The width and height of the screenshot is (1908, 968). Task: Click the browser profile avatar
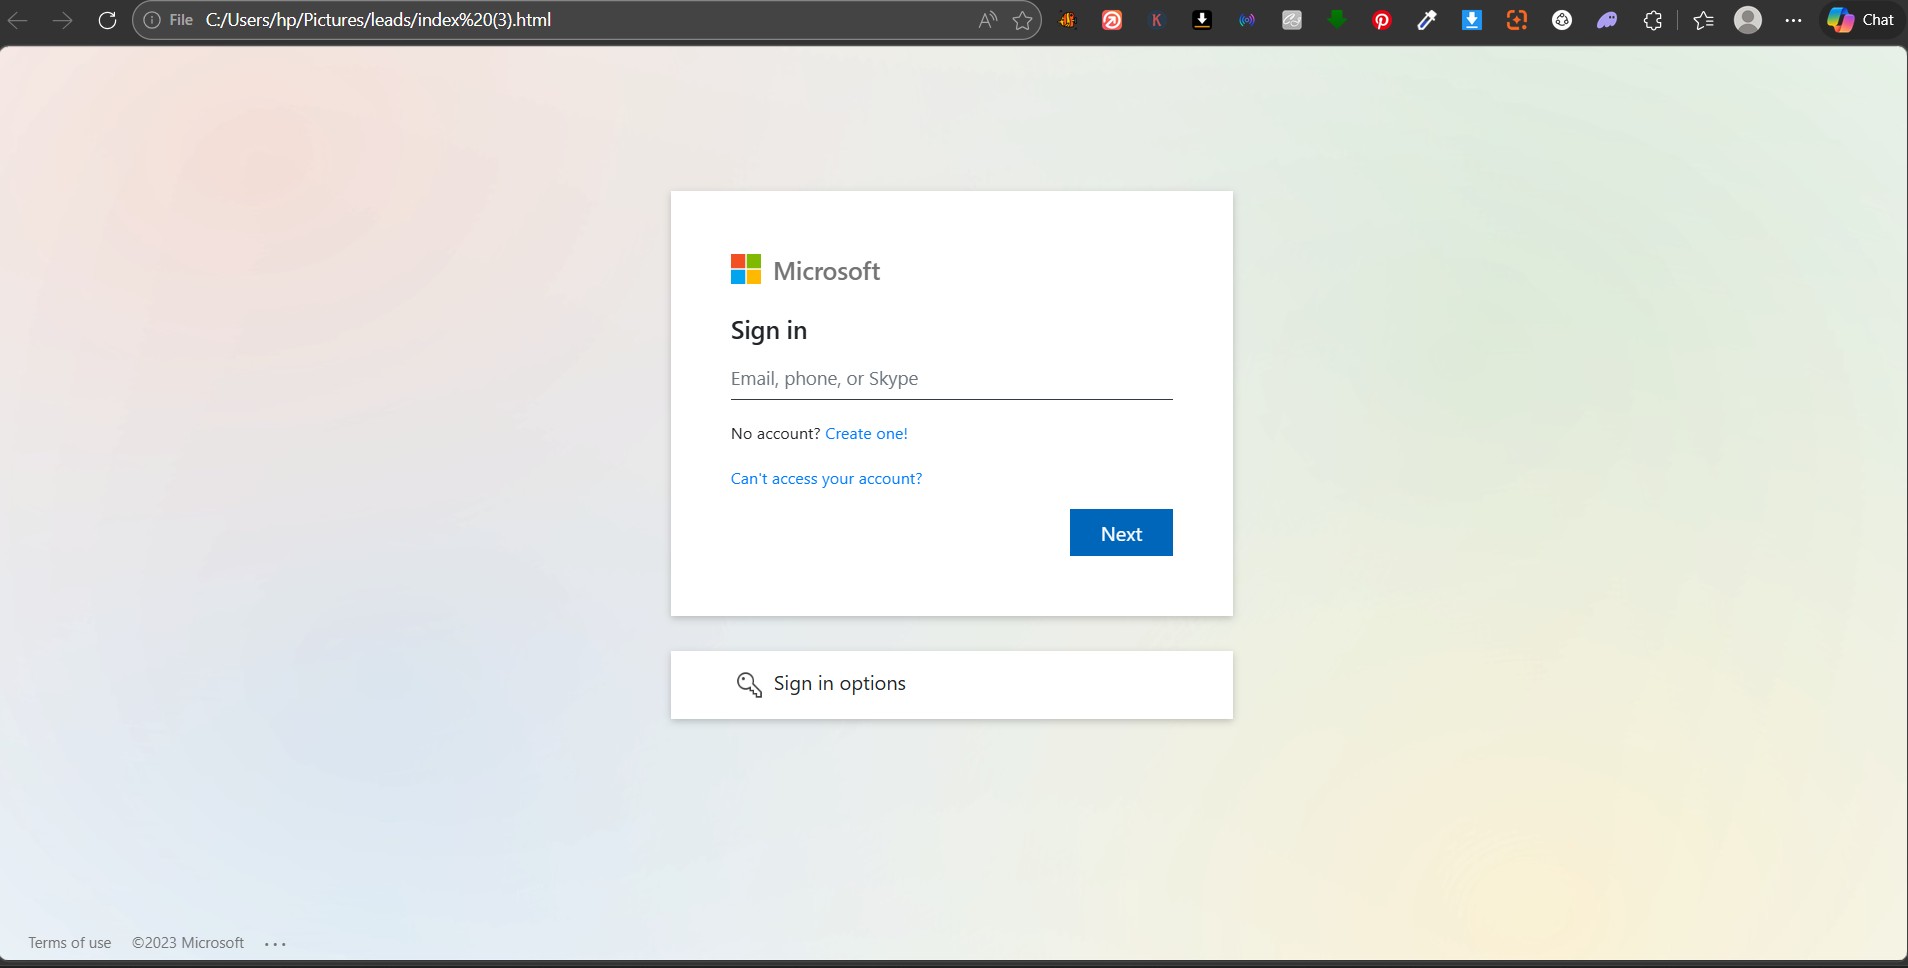pyautogui.click(x=1748, y=20)
